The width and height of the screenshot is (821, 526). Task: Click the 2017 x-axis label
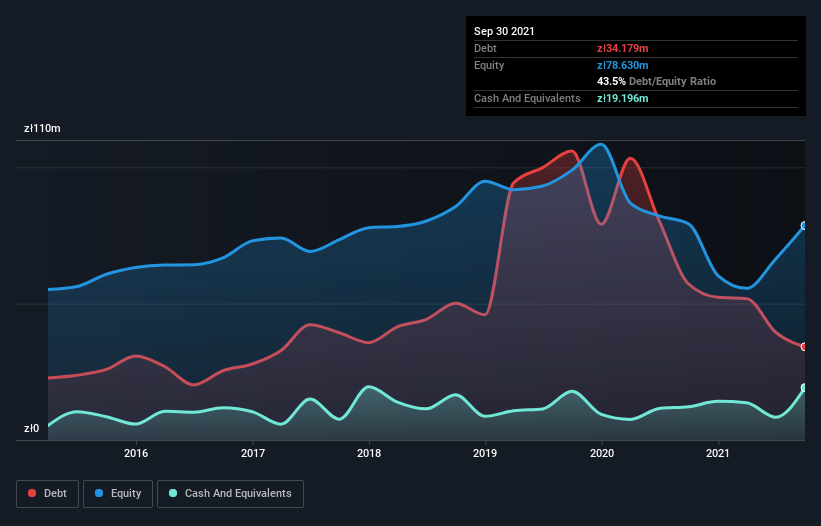[x=253, y=453]
